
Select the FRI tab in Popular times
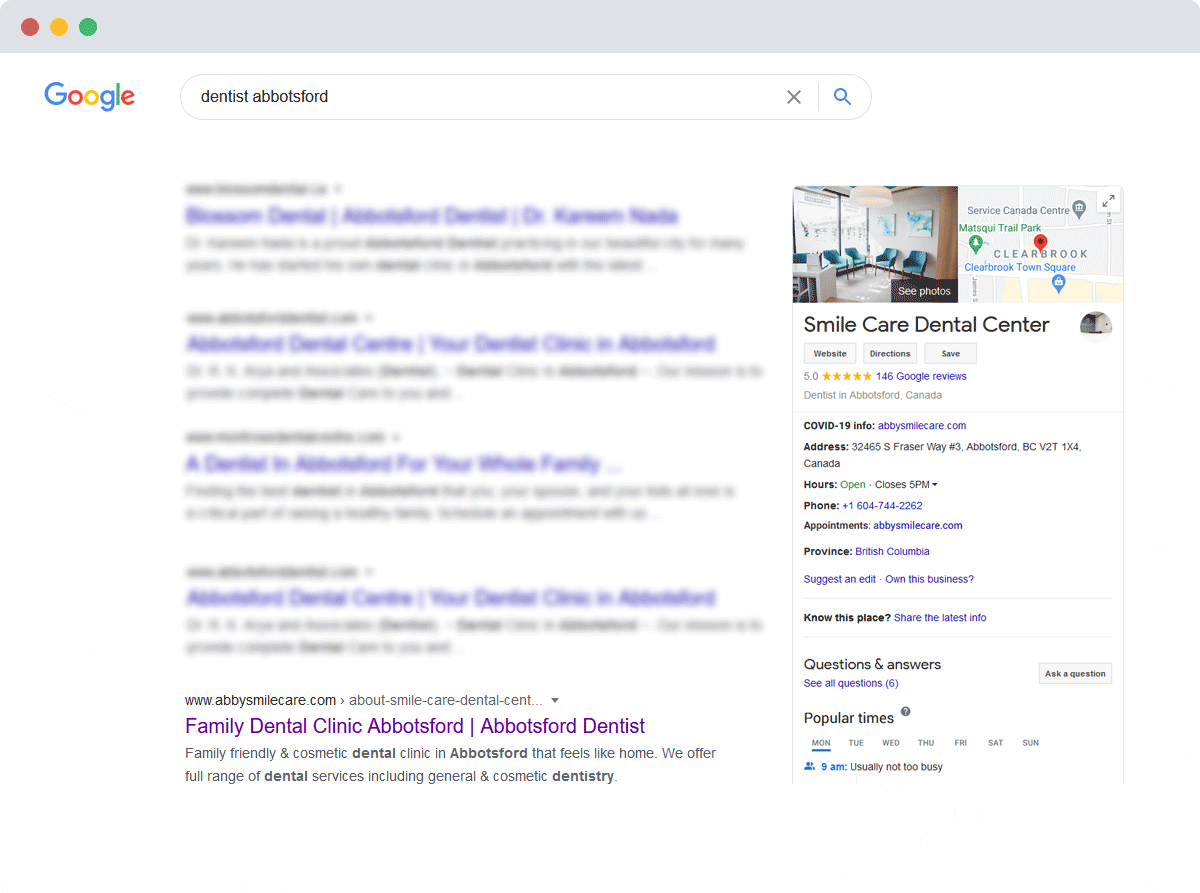(x=961, y=743)
